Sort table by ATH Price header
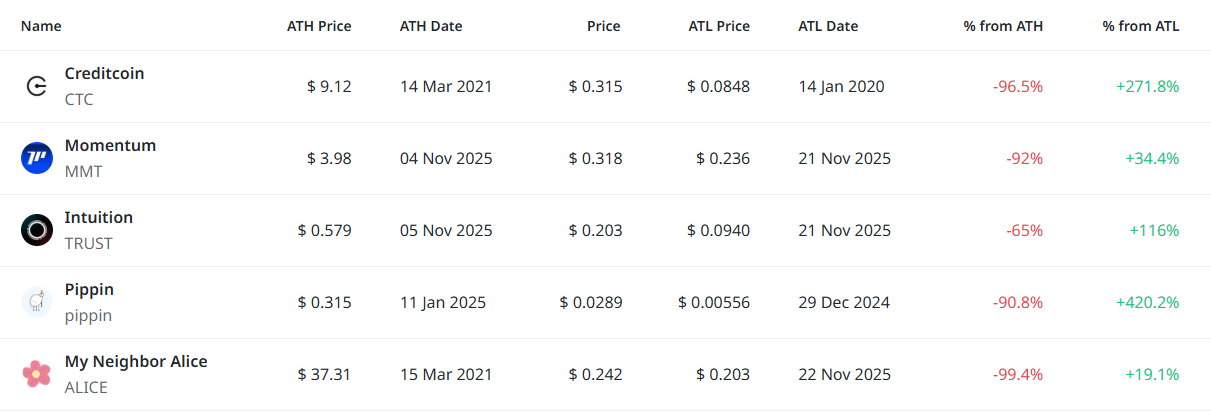 pos(319,27)
